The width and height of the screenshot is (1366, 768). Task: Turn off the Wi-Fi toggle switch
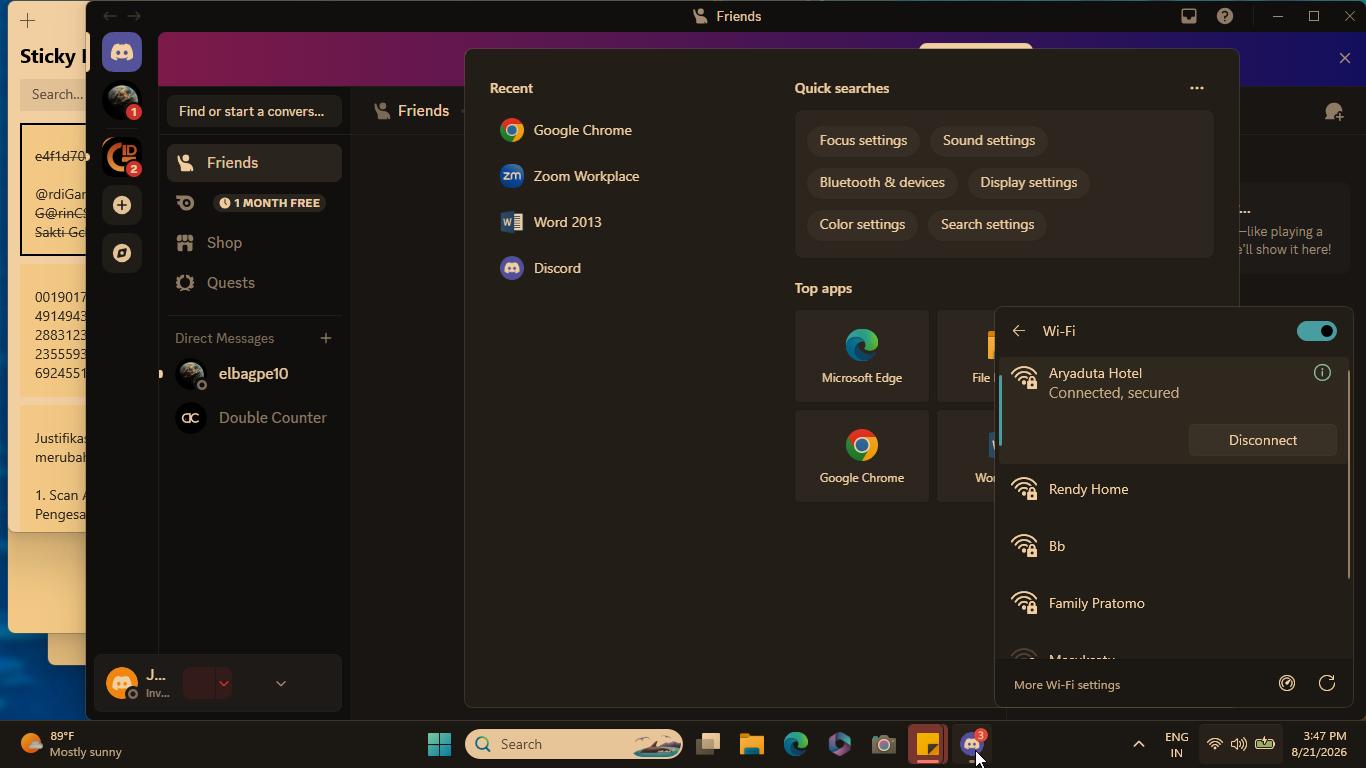(x=1316, y=331)
